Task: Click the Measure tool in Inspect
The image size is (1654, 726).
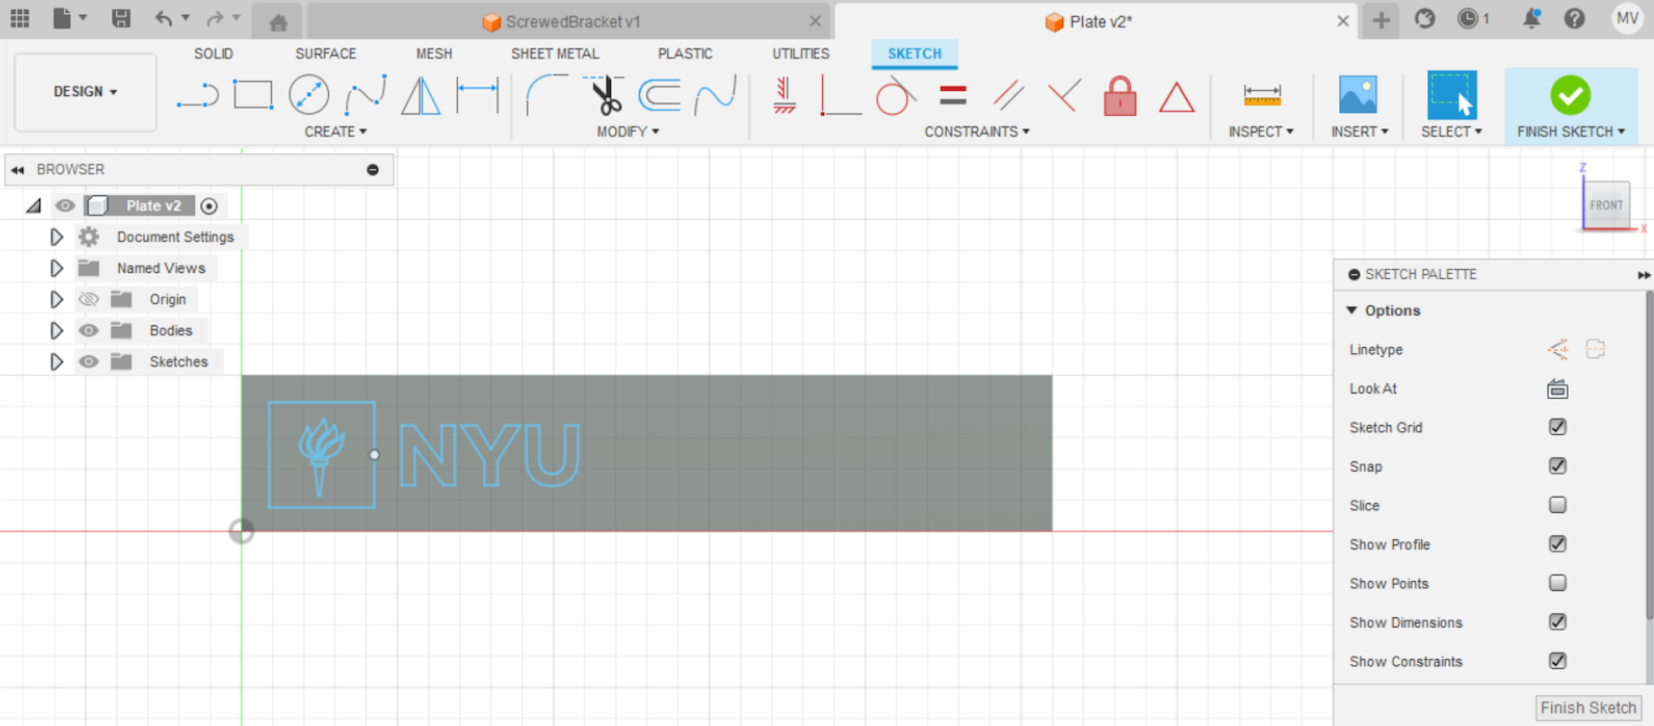Action: click(x=1262, y=95)
